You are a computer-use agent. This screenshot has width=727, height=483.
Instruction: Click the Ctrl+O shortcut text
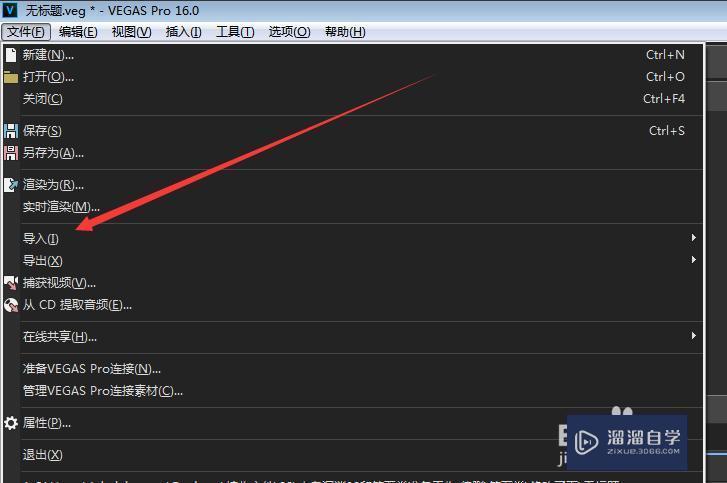pyautogui.click(x=665, y=76)
